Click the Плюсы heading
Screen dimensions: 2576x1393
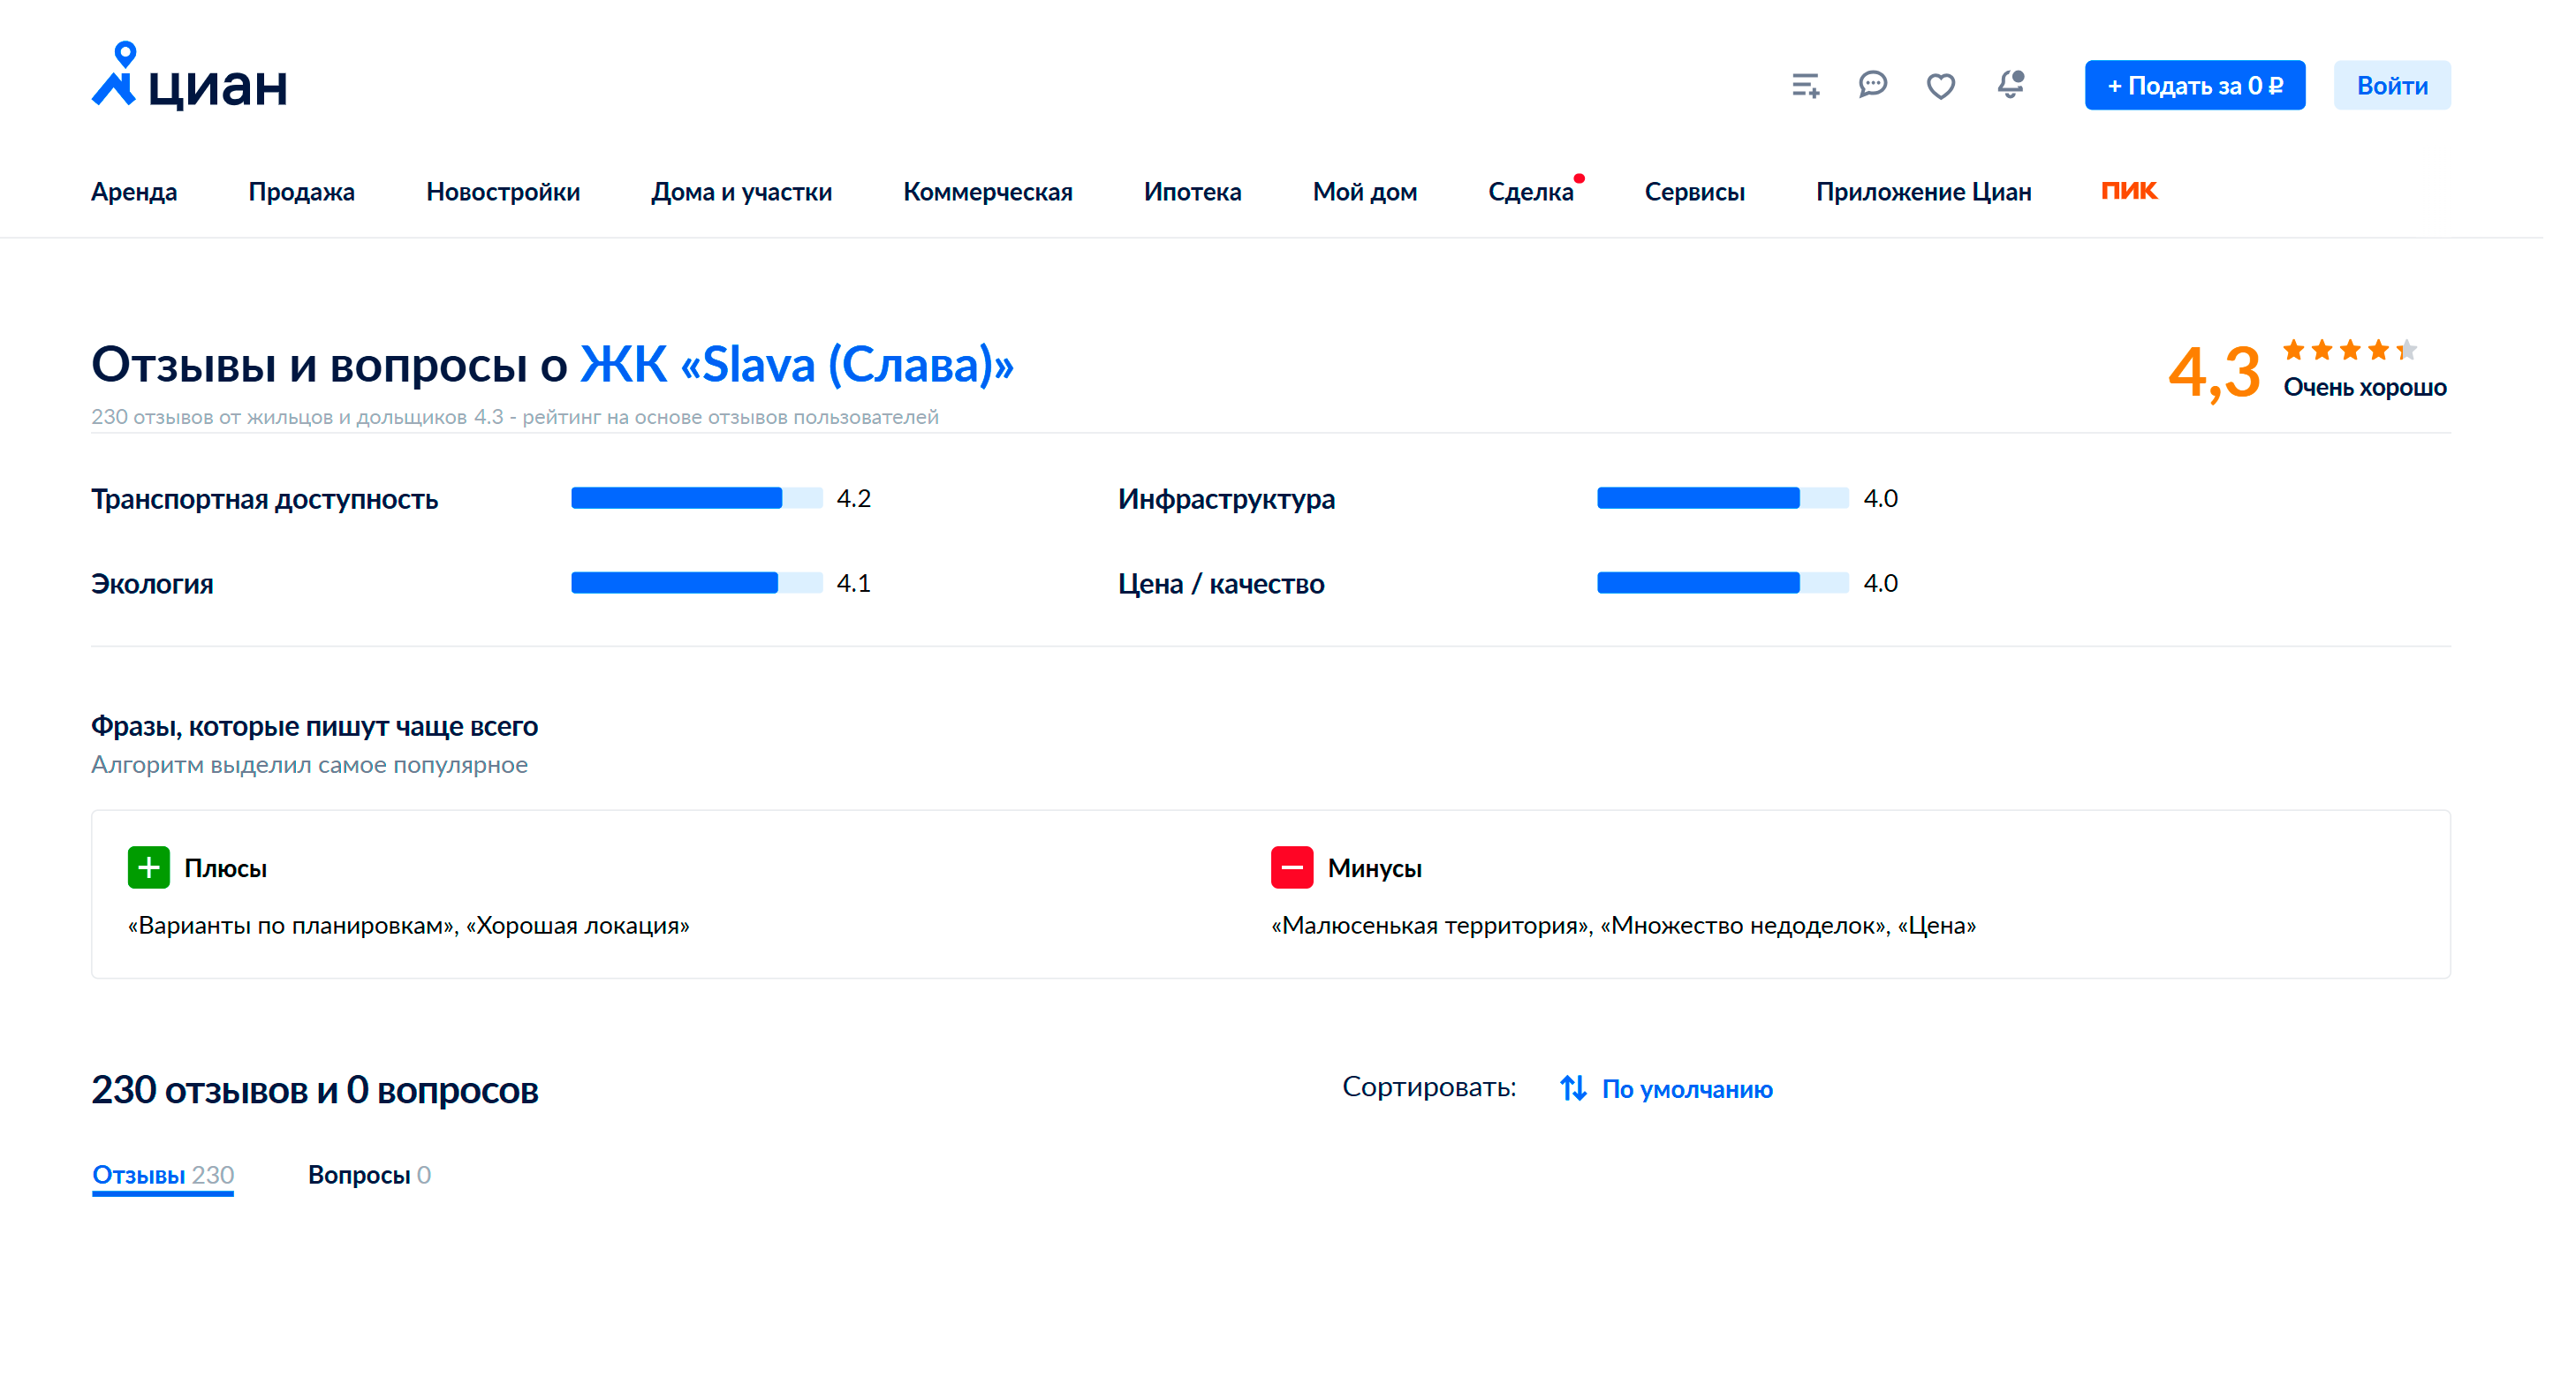[225, 868]
